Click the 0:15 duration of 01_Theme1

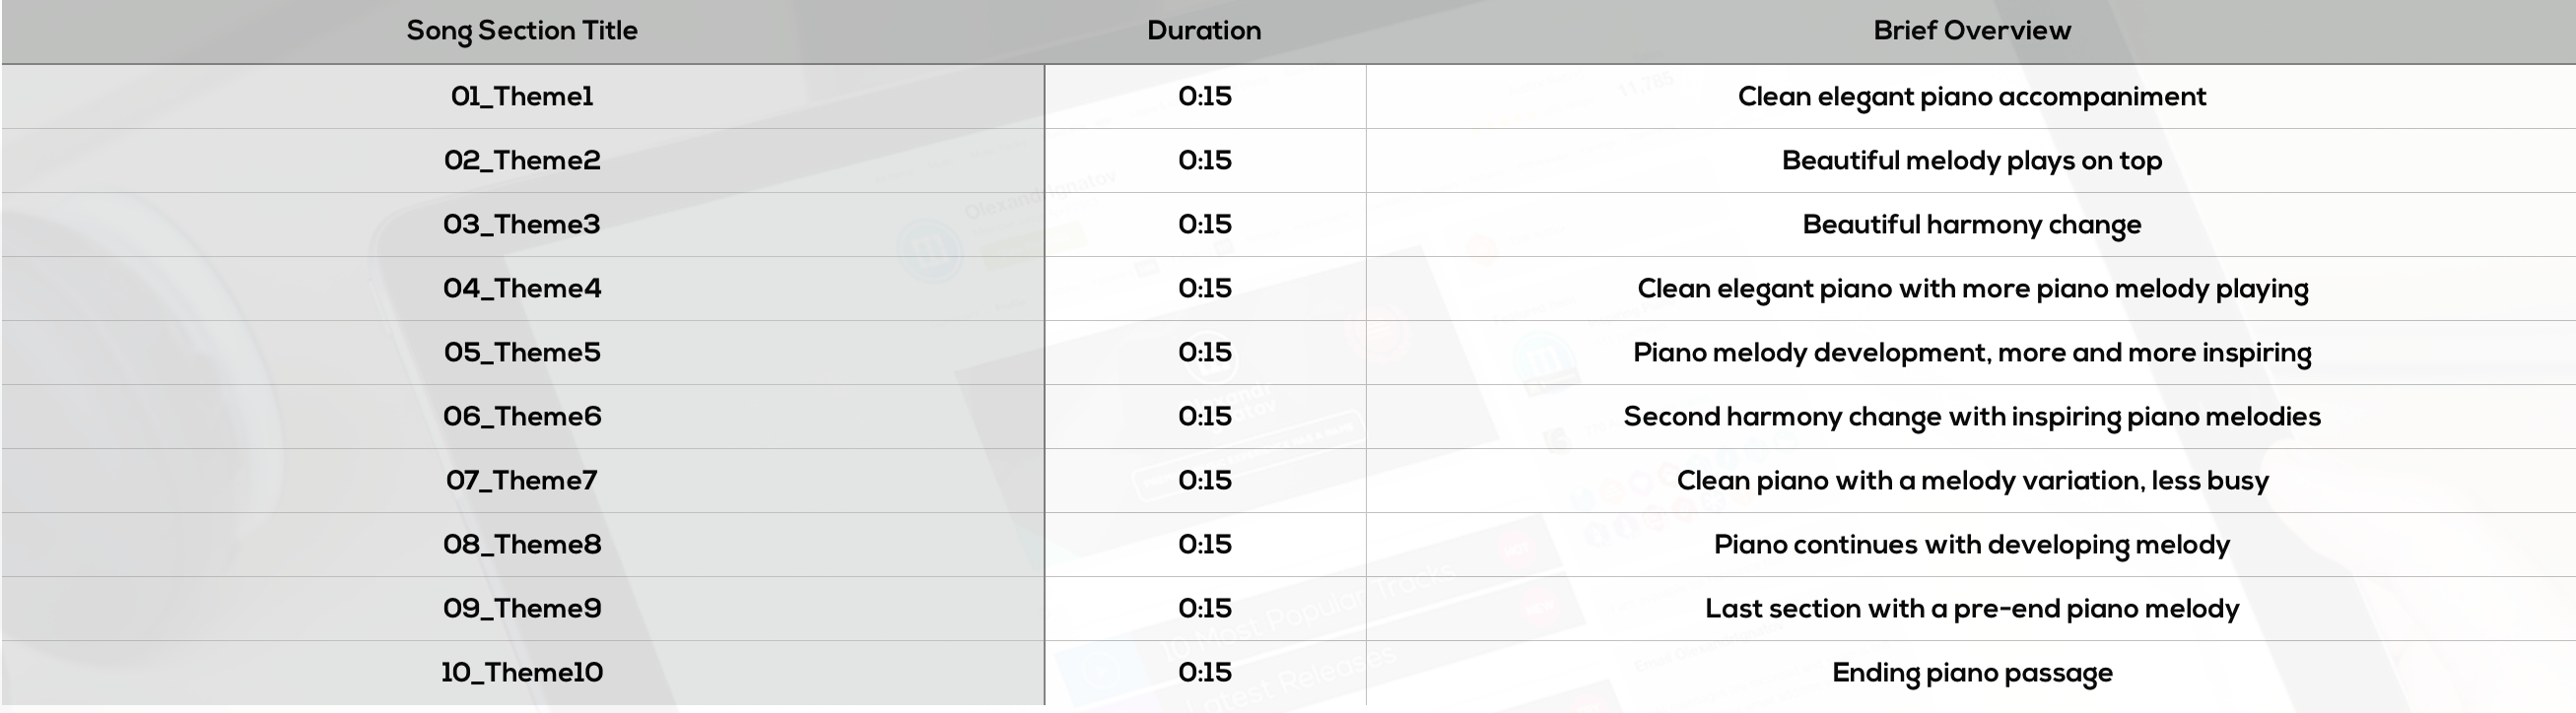1205,96
